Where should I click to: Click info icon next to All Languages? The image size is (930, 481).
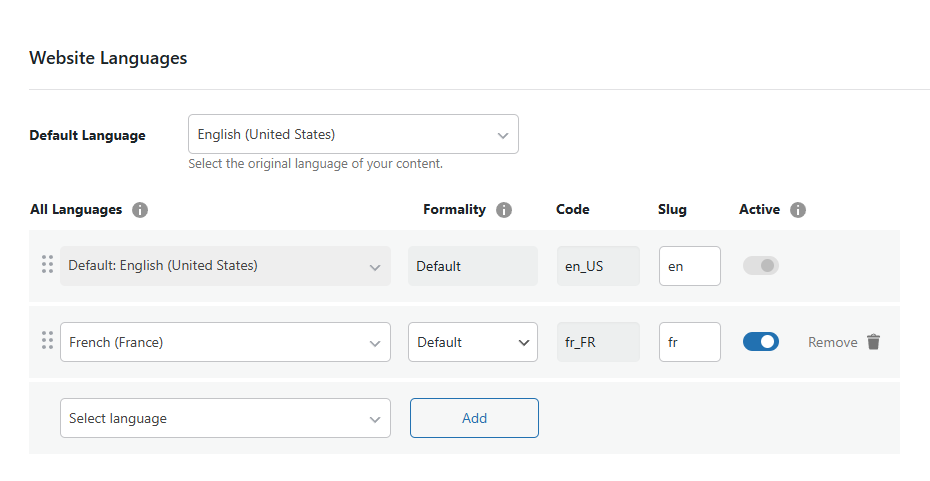tap(140, 210)
